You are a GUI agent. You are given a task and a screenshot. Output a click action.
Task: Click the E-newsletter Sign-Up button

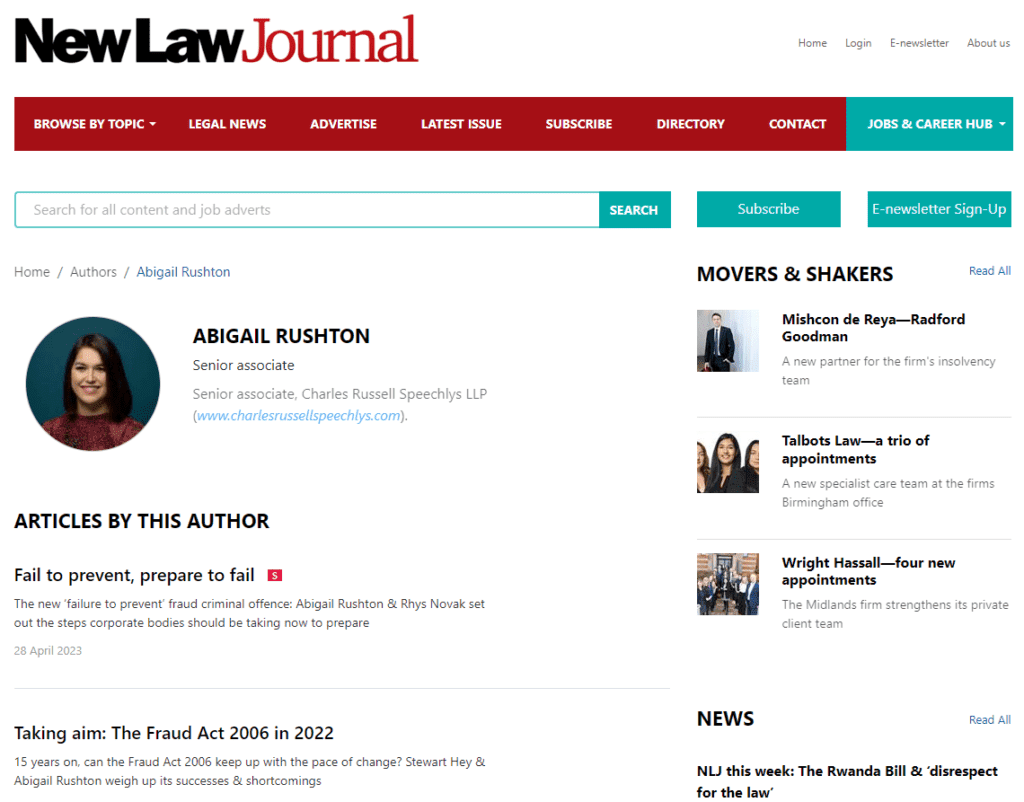tap(939, 209)
